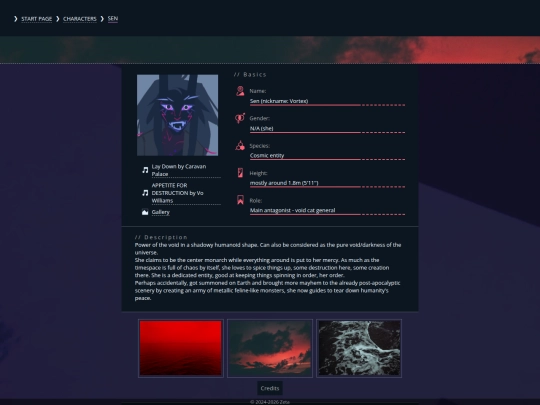Click the copyright text '© 2024-2026 Zeta'
Viewport: 540px width, 405px height.
270,402
